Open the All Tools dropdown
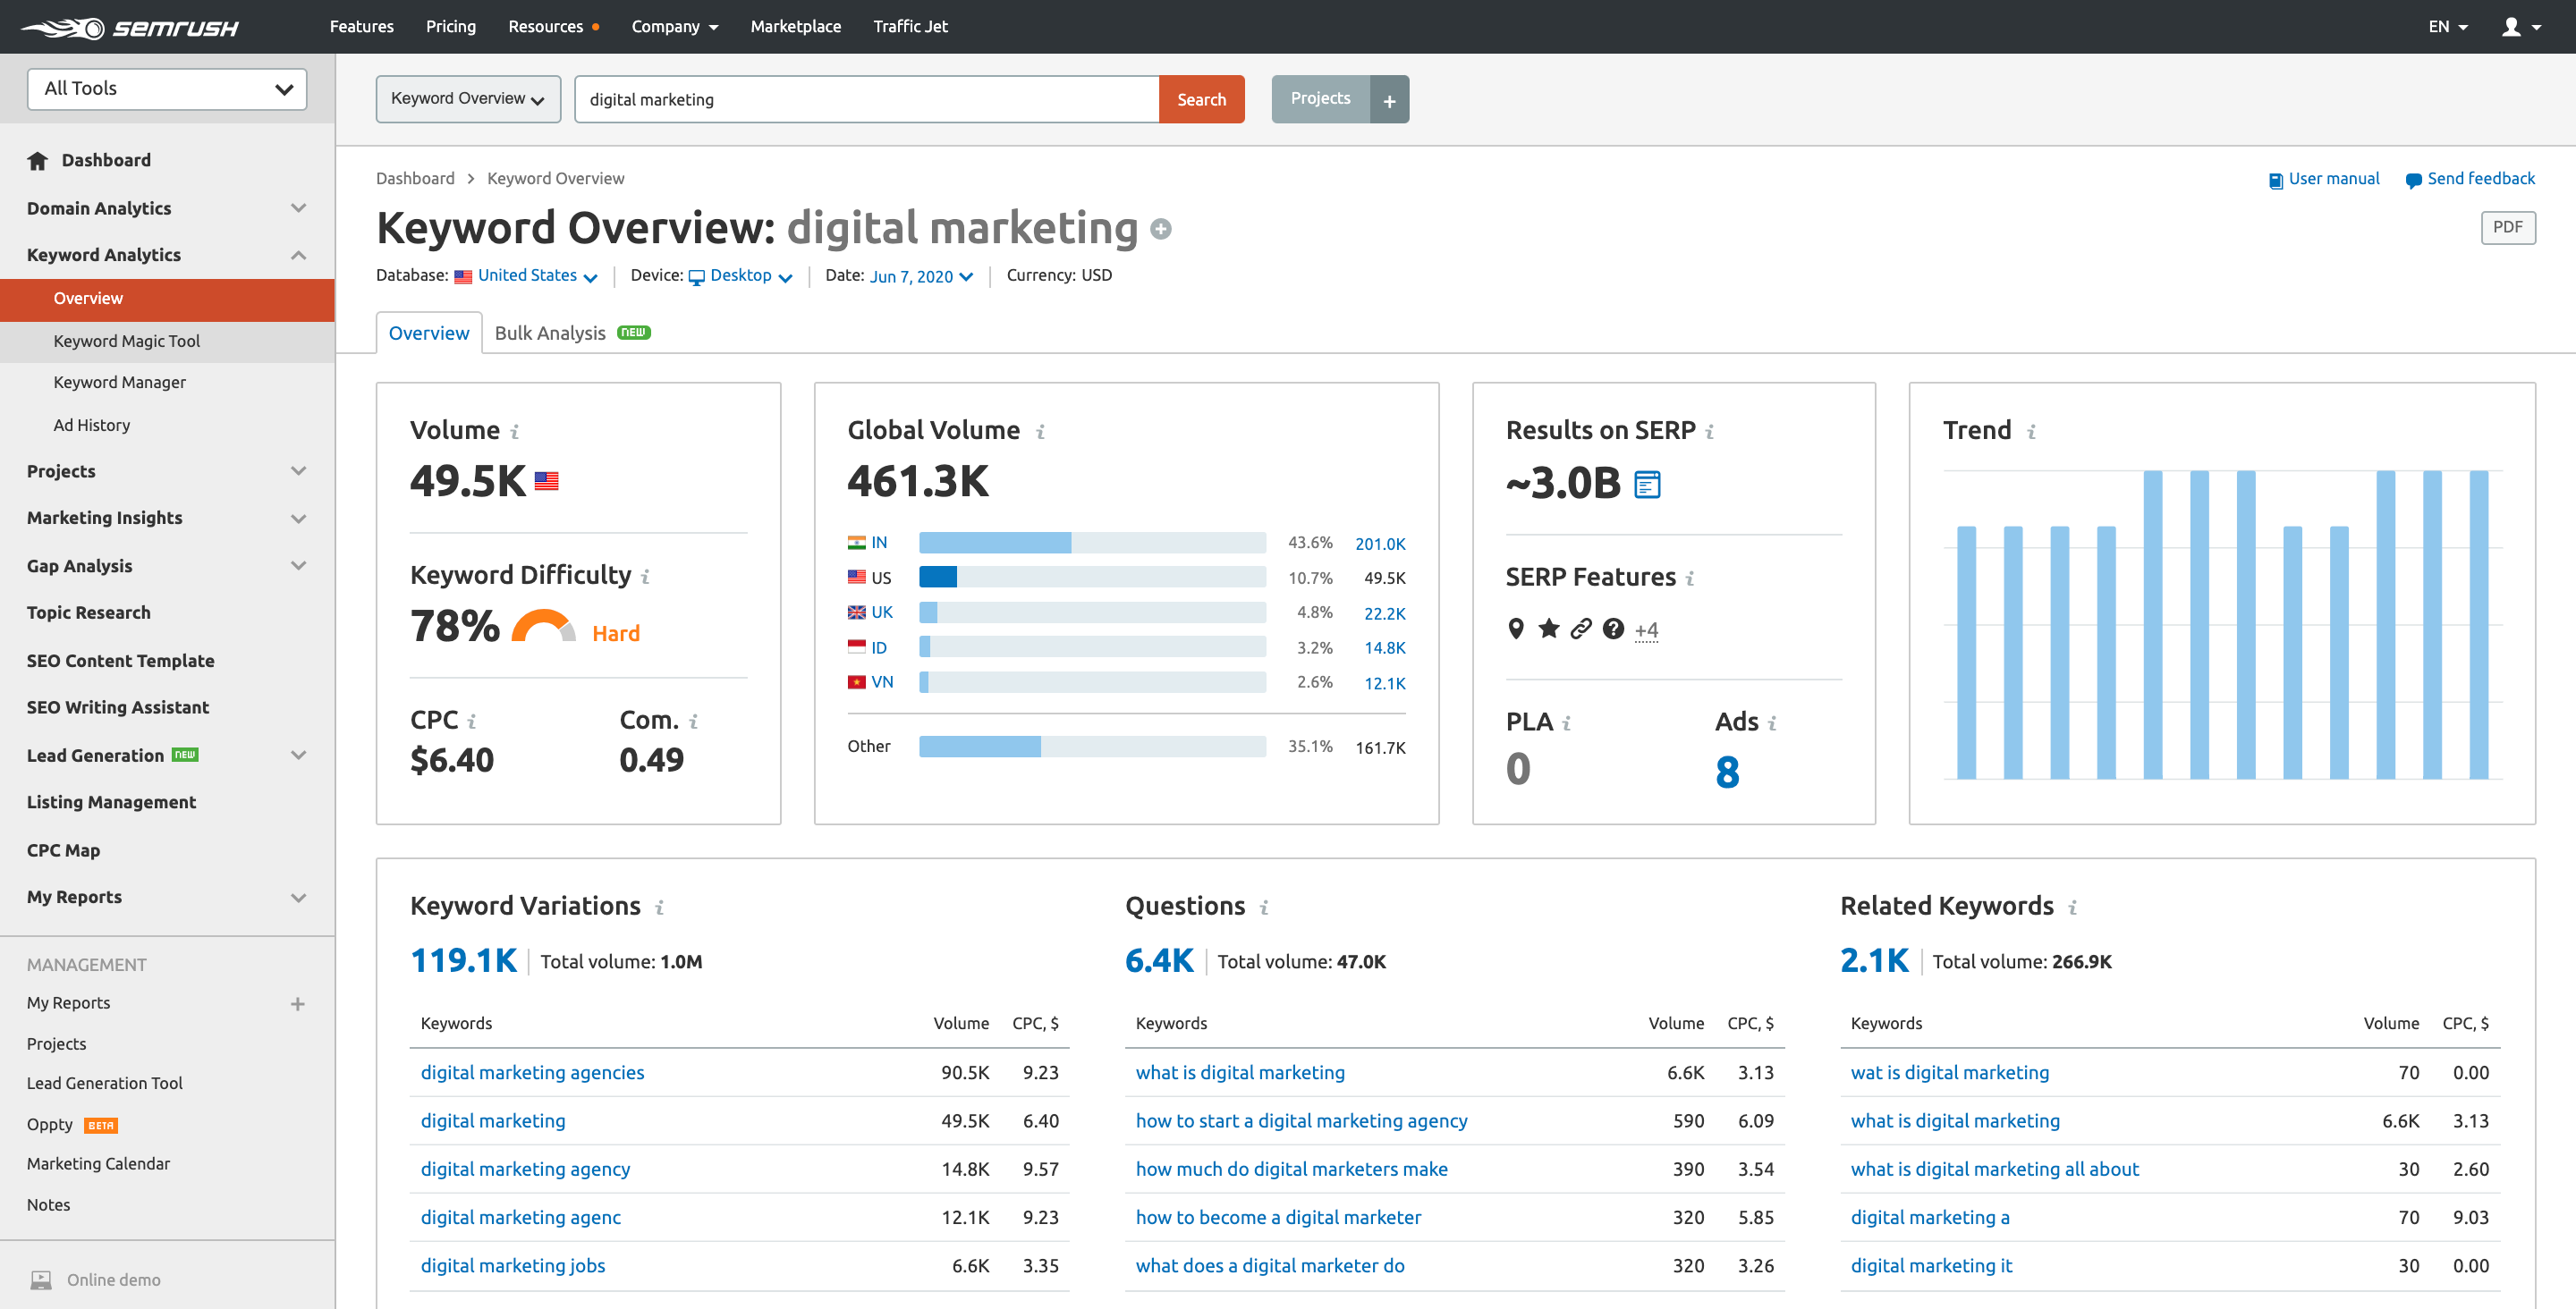The width and height of the screenshot is (2576, 1309). click(x=167, y=89)
